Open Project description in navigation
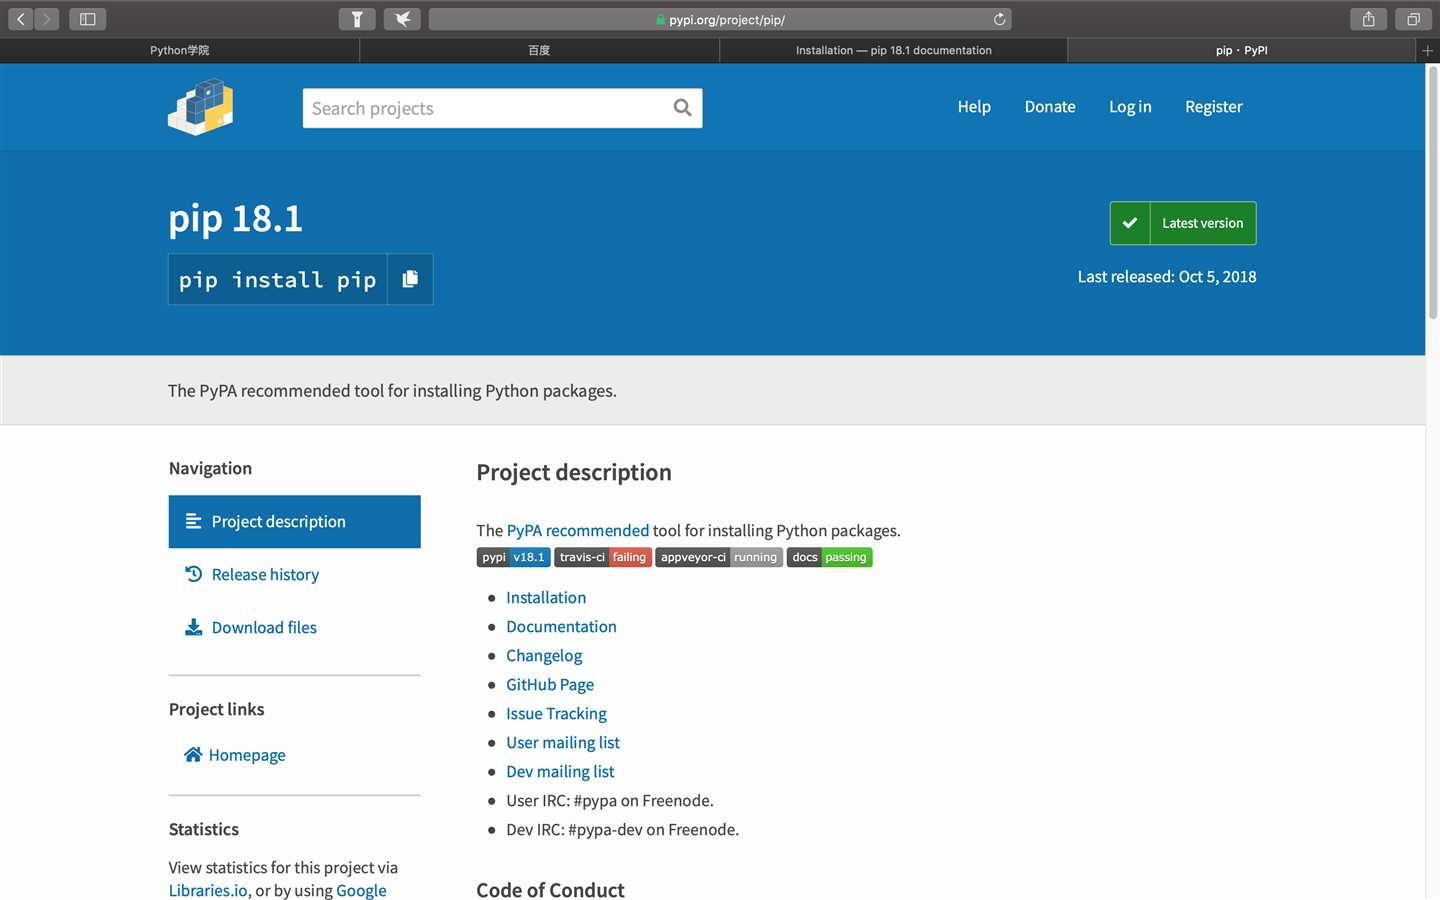 [x=295, y=521]
